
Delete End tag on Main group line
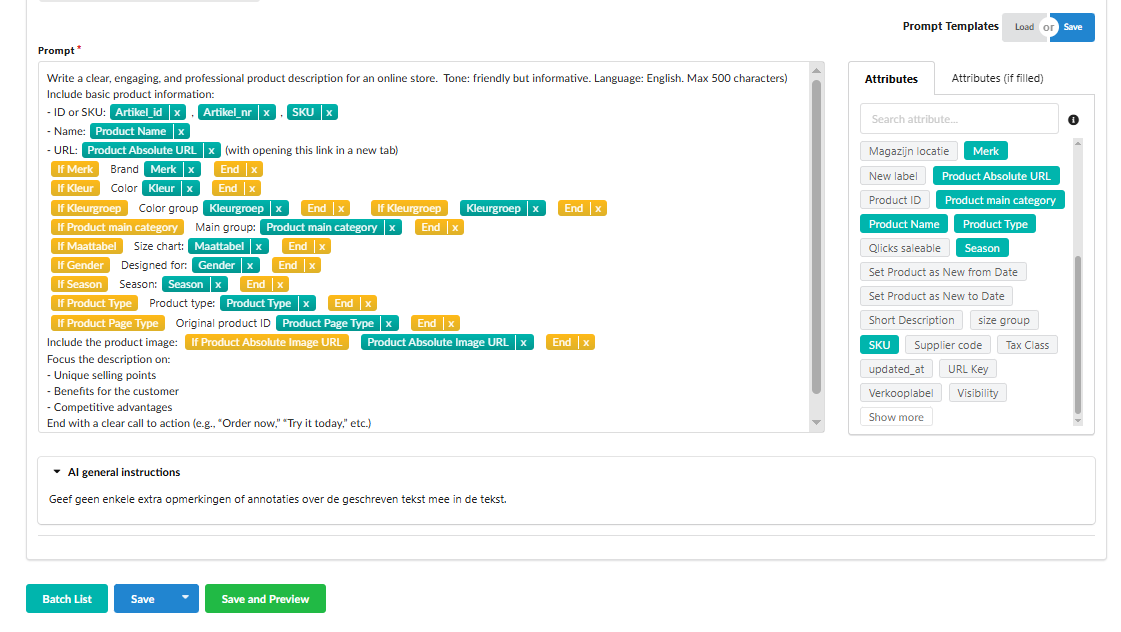(x=455, y=227)
